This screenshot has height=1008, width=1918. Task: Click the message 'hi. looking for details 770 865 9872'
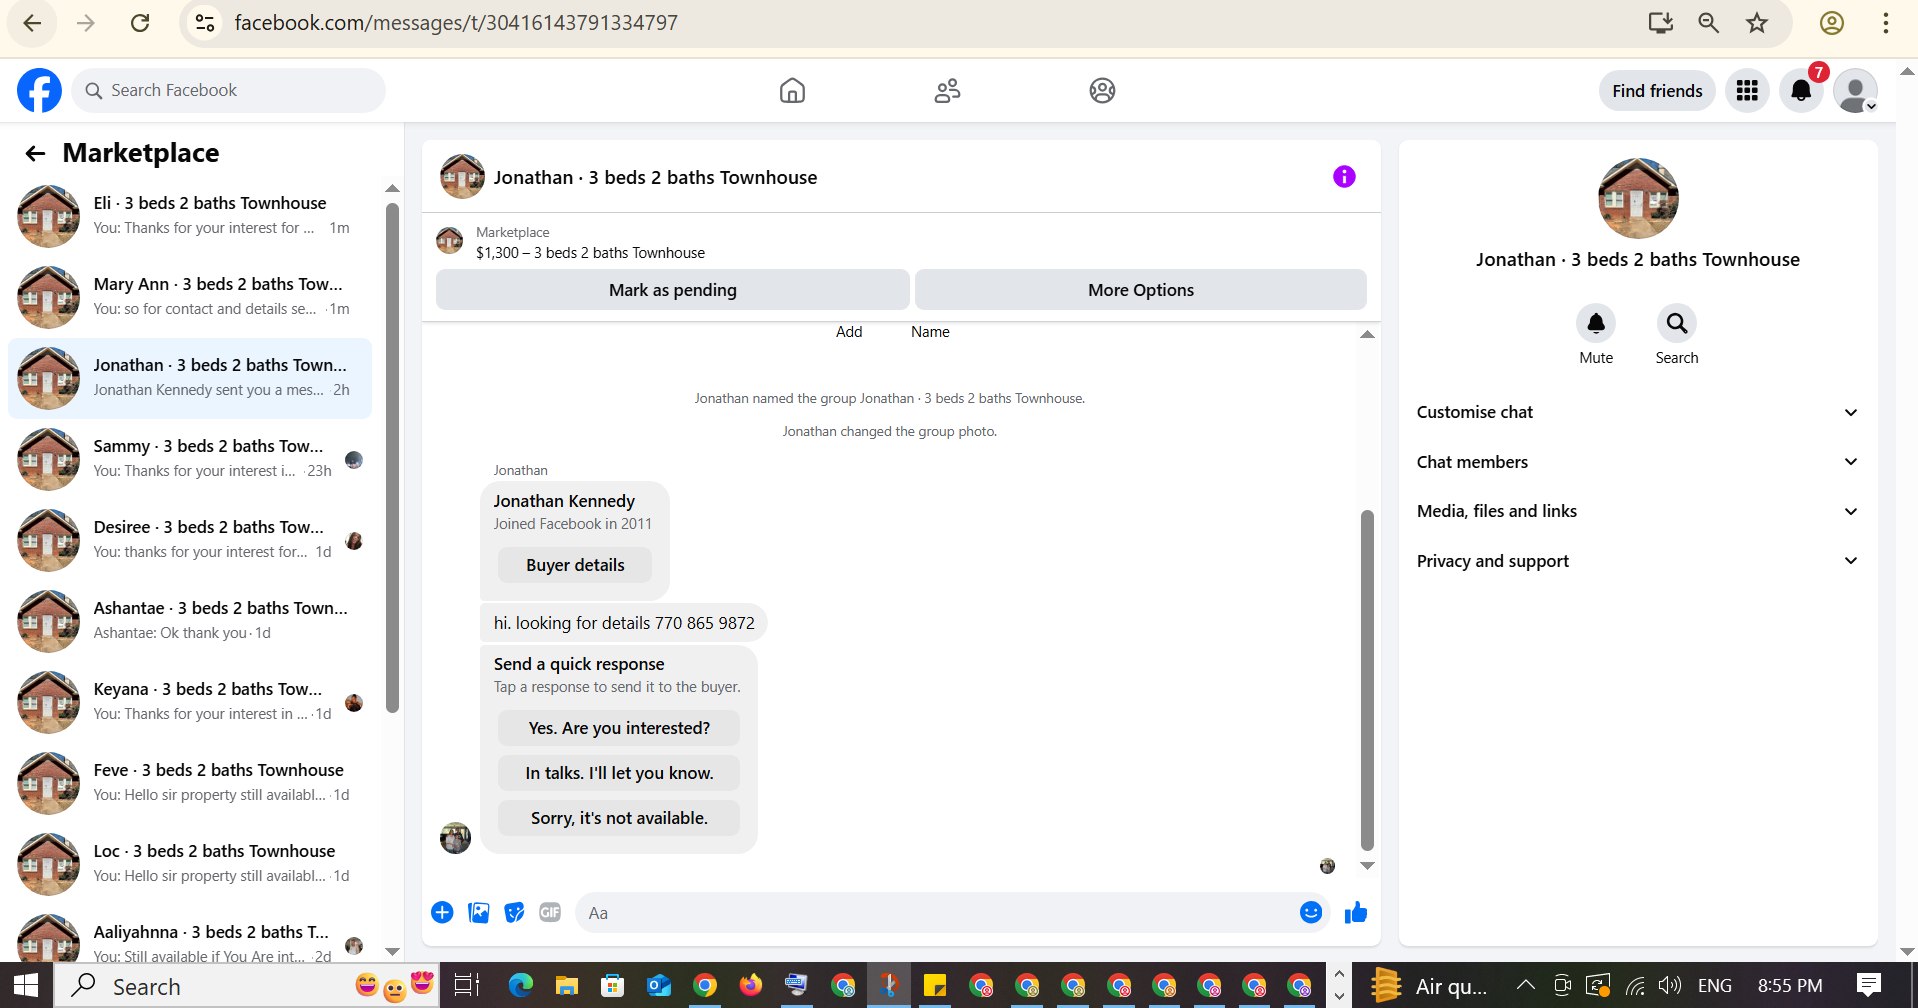(624, 623)
